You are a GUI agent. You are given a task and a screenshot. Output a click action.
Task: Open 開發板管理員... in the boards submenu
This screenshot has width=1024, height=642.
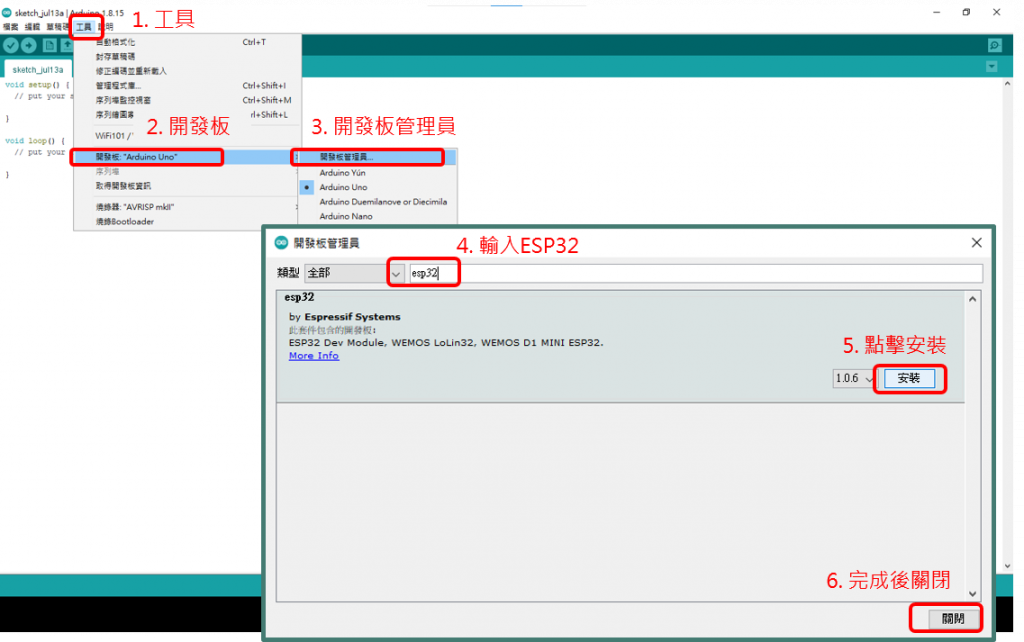click(377, 157)
